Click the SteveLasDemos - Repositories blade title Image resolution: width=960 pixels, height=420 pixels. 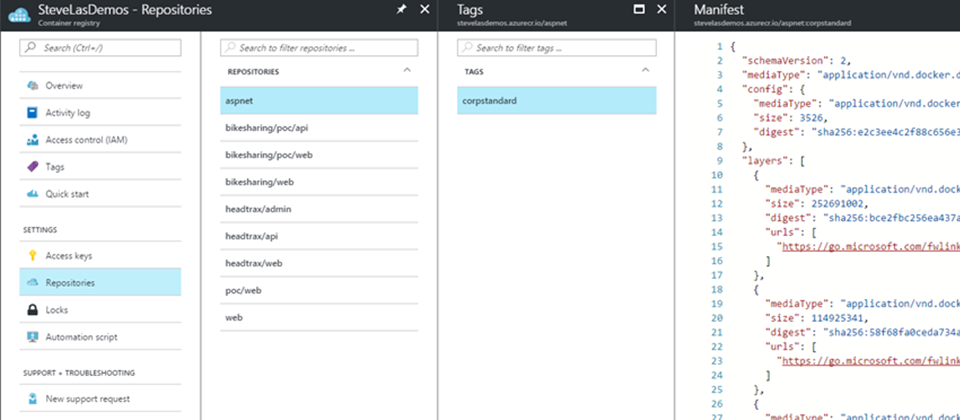[x=125, y=10]
